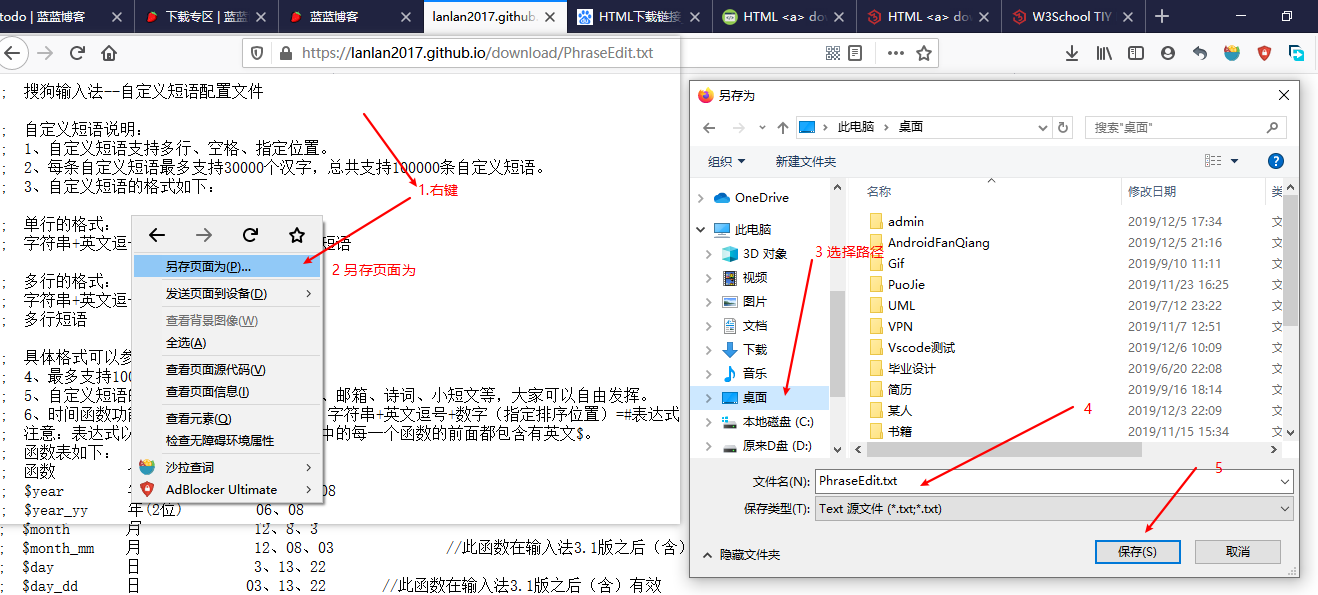Click the 搜索"桌面" search box

[1185, 128]
